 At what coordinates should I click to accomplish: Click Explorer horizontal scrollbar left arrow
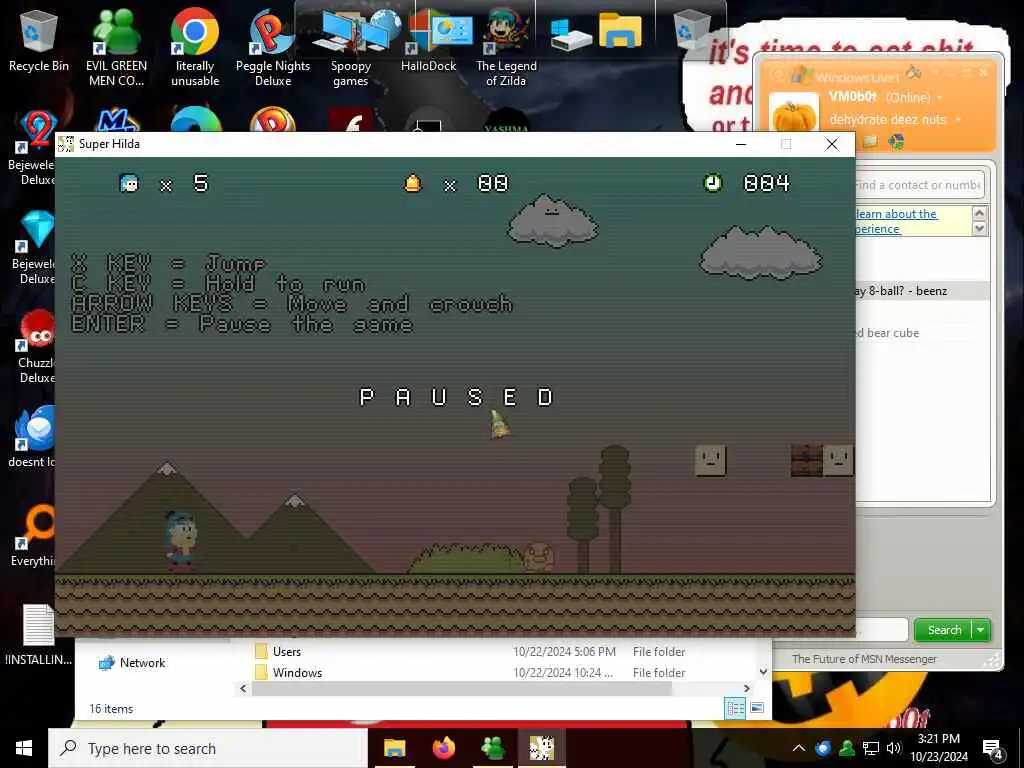pos(243,688)
